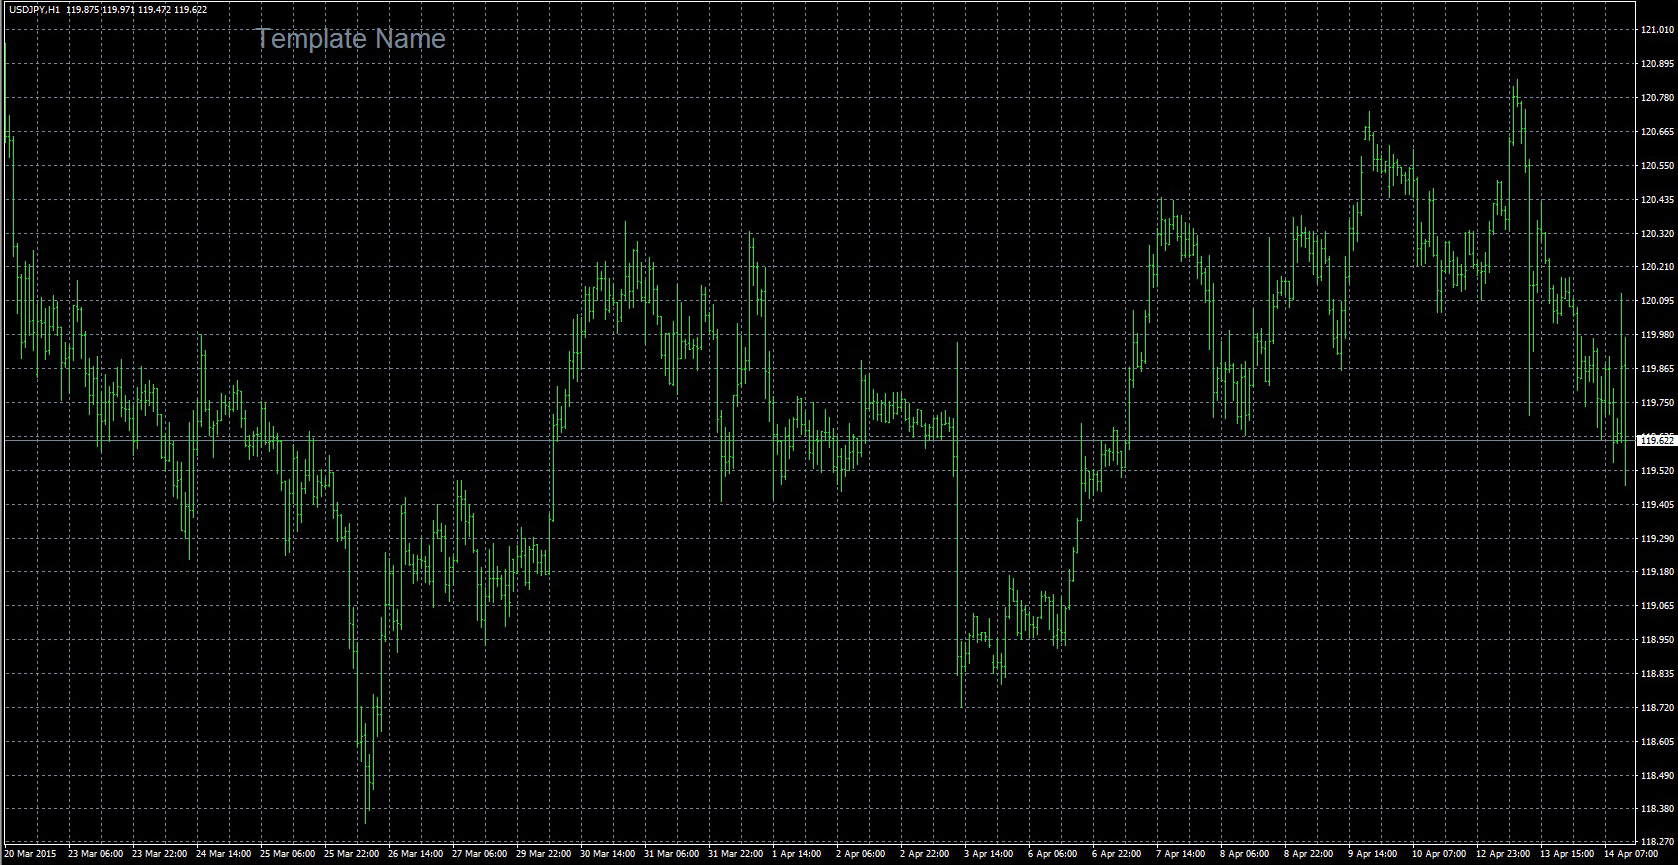Select the 119.065 price level label
1678x865 pixels.
point(1657,606)
